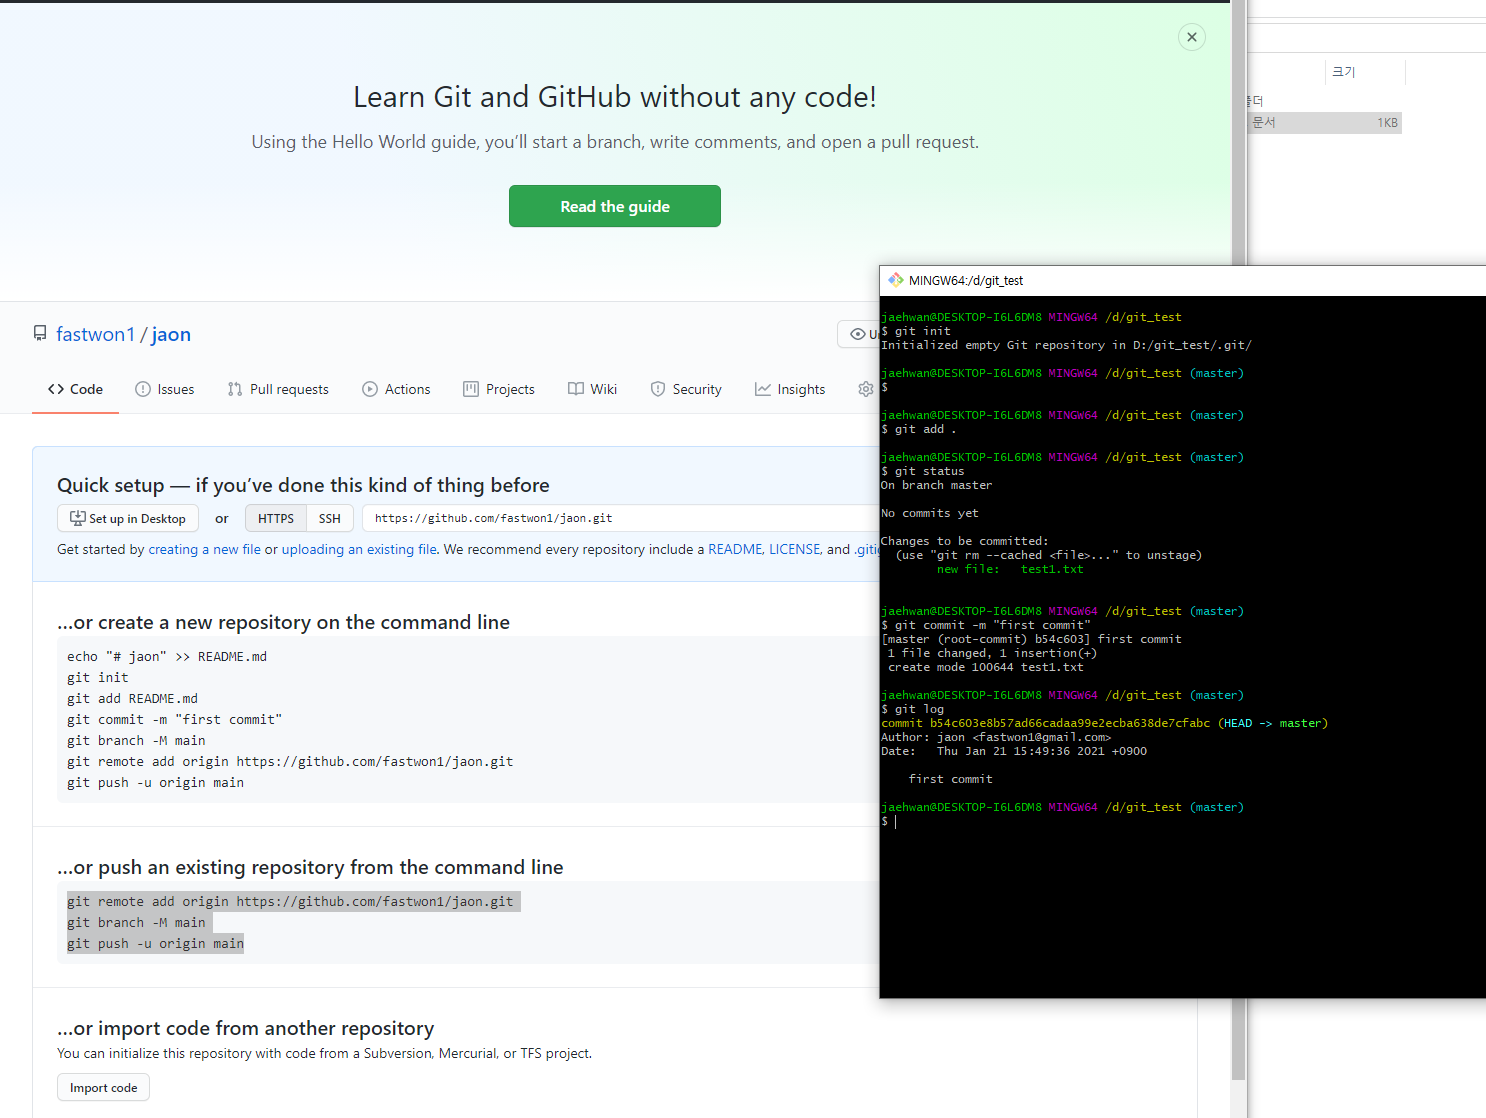Open the Insights tab

[790, 389]
